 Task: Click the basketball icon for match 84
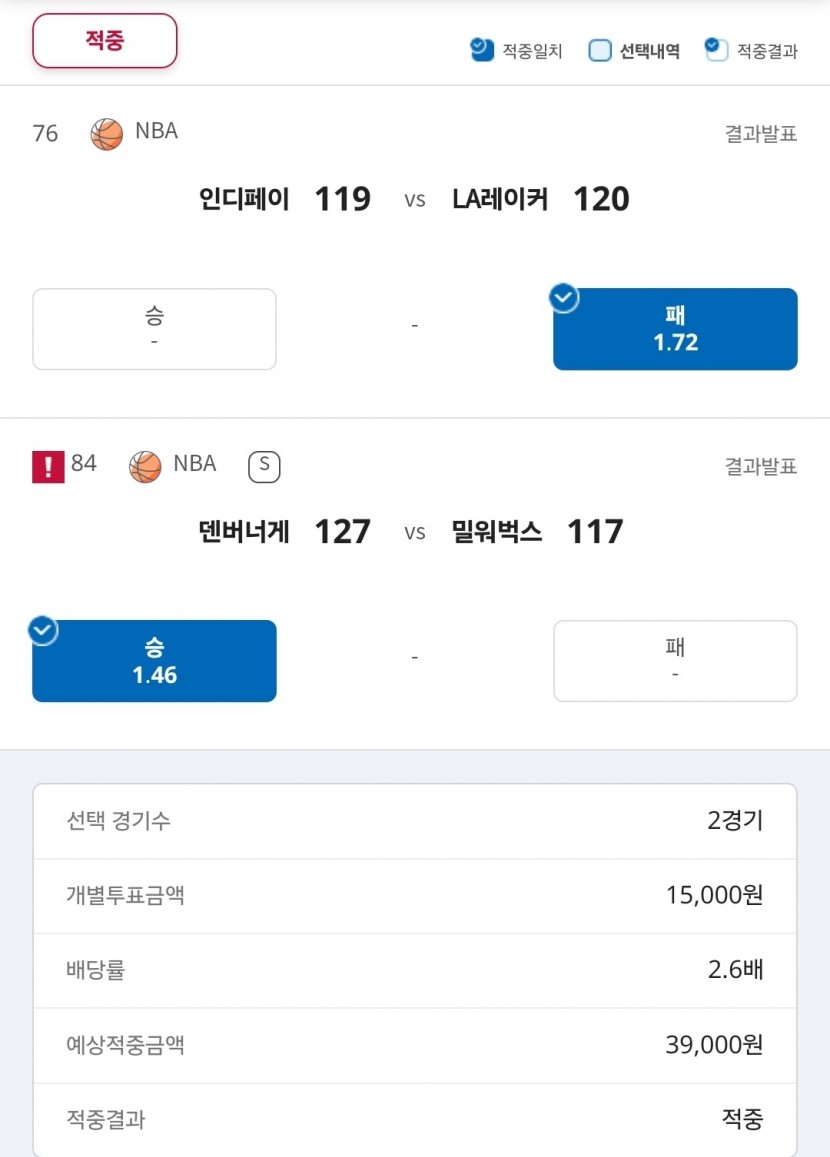145,467
